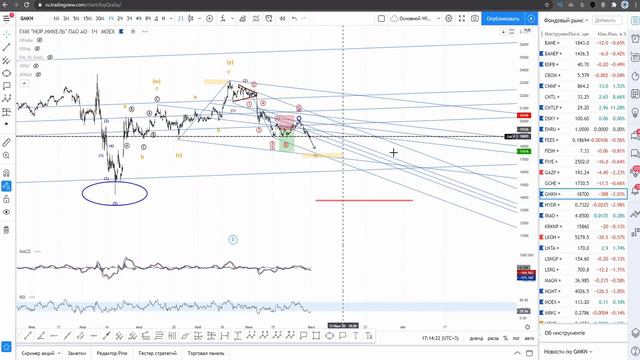The image size is (640, 360).
Task: Select the crosshair cursor tool
Action: (x=7, y=34)
